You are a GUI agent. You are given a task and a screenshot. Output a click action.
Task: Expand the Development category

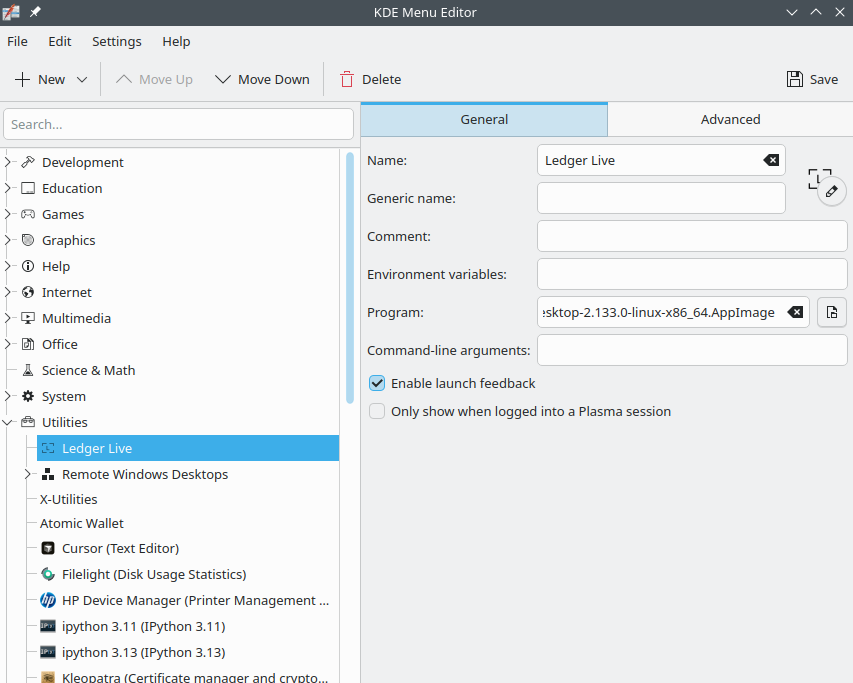pyautogui.click(x=8, y=162)
